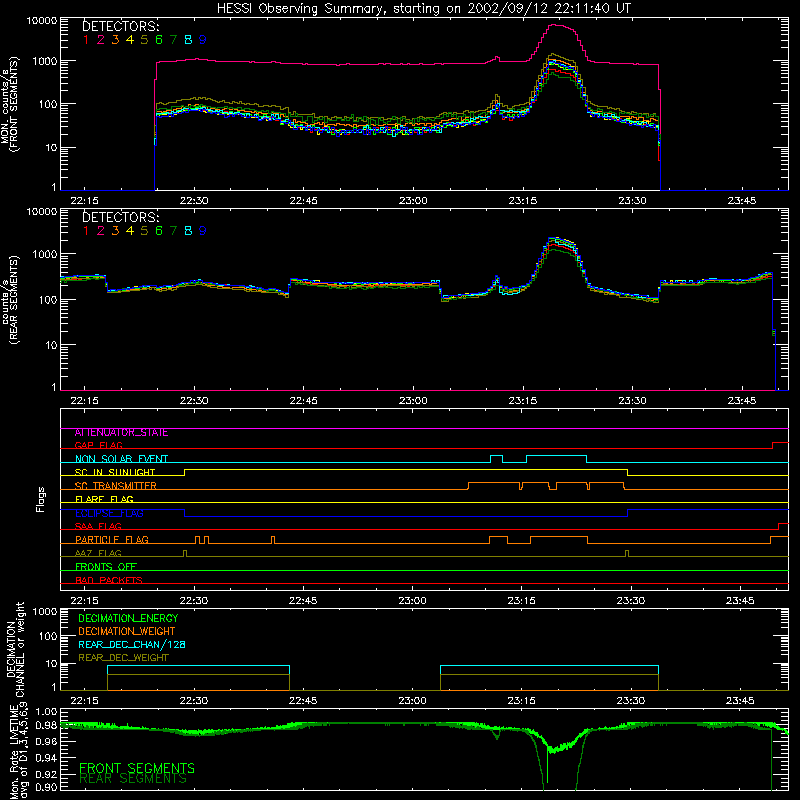Click the DECIMATION CHANNEL or weight axis title
800x800 pixels.
point(15,649)
